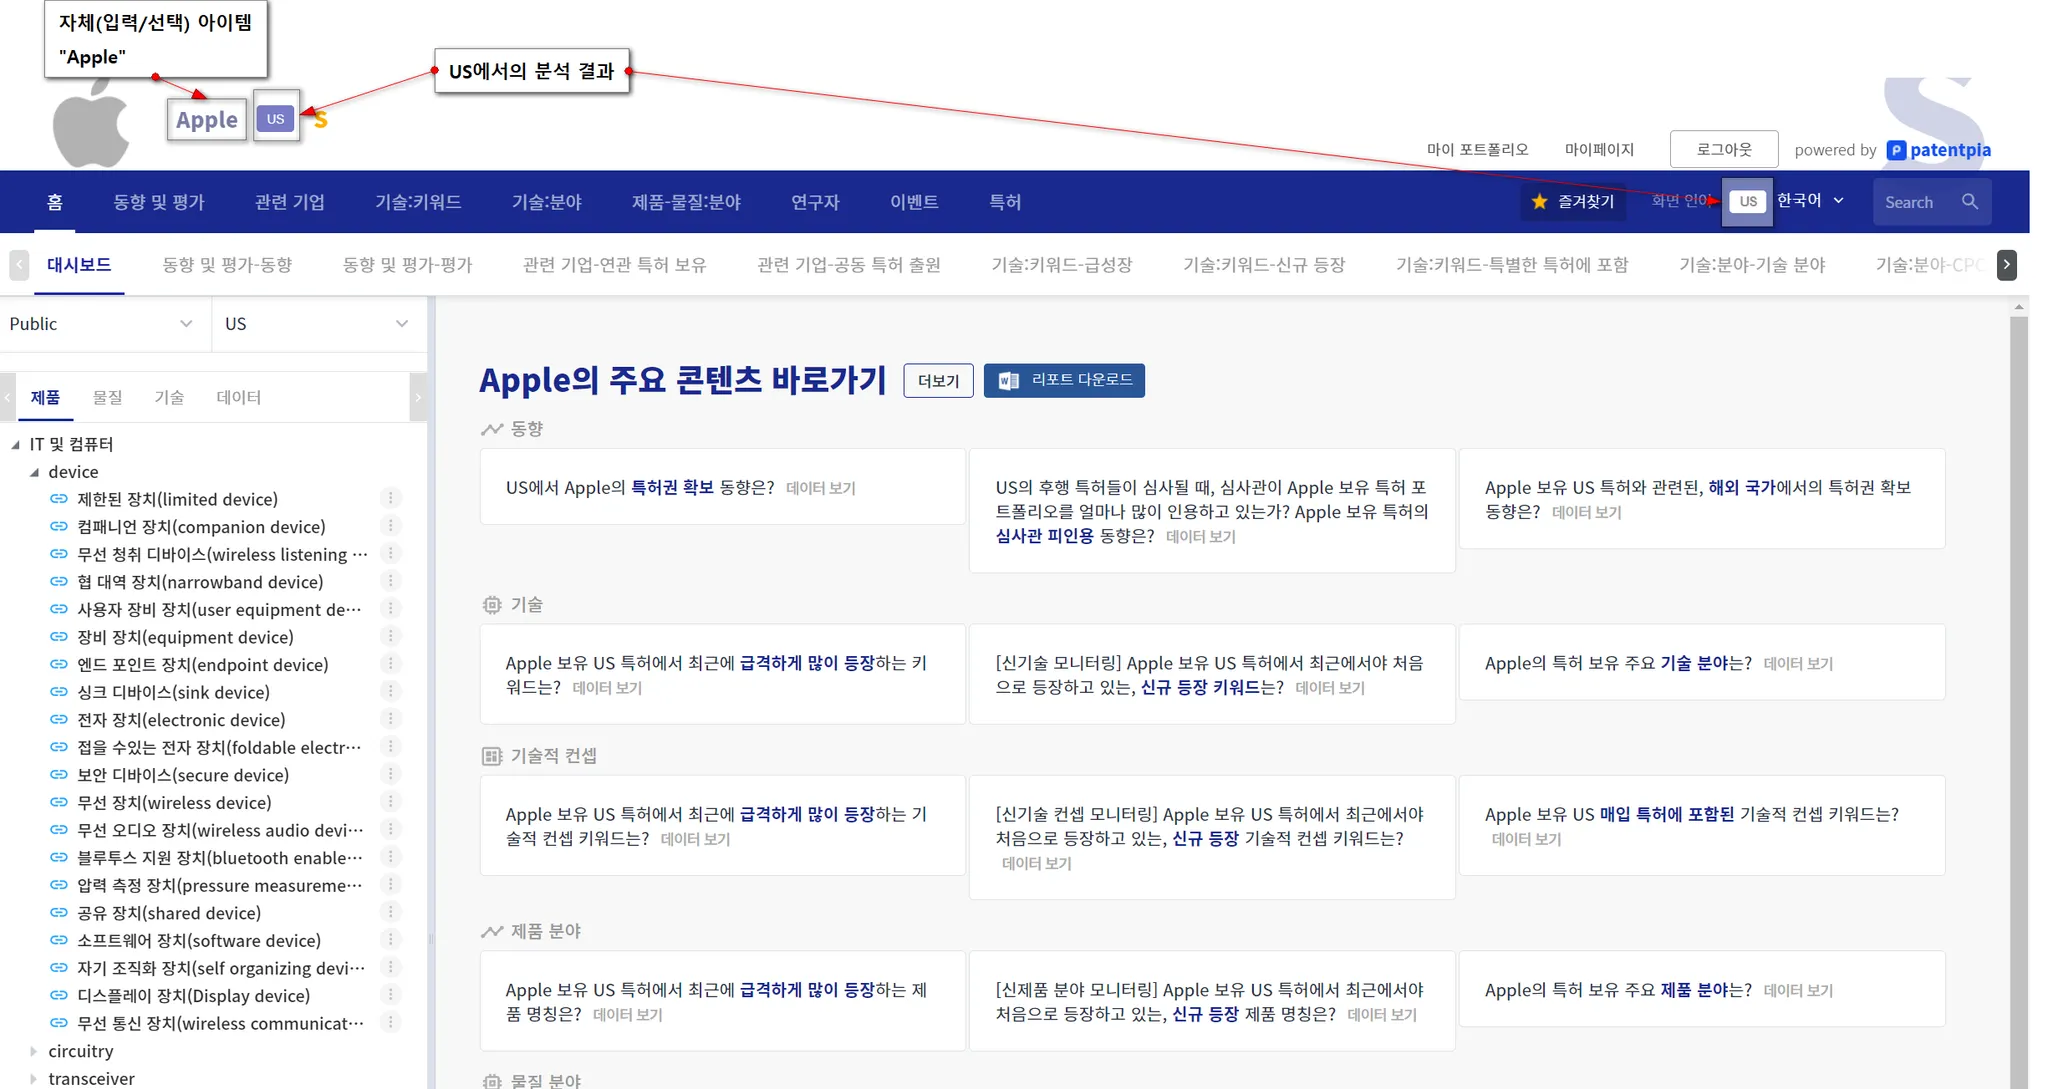Open kebab menu for 싱크 디바이스(sink device)

coord(391,692)
